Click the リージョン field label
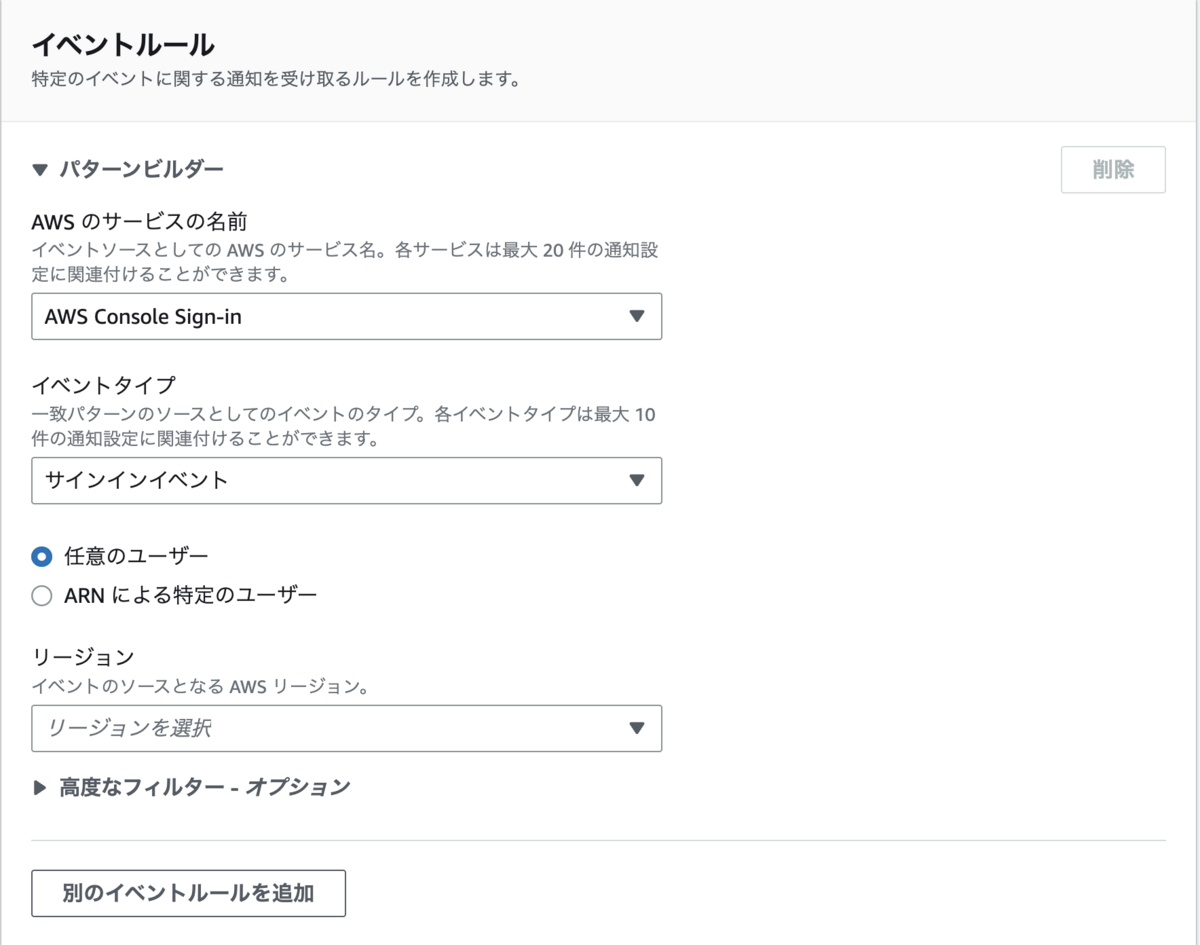The width and height of the screenshot is (1200, 945). [x=83, y=657]
